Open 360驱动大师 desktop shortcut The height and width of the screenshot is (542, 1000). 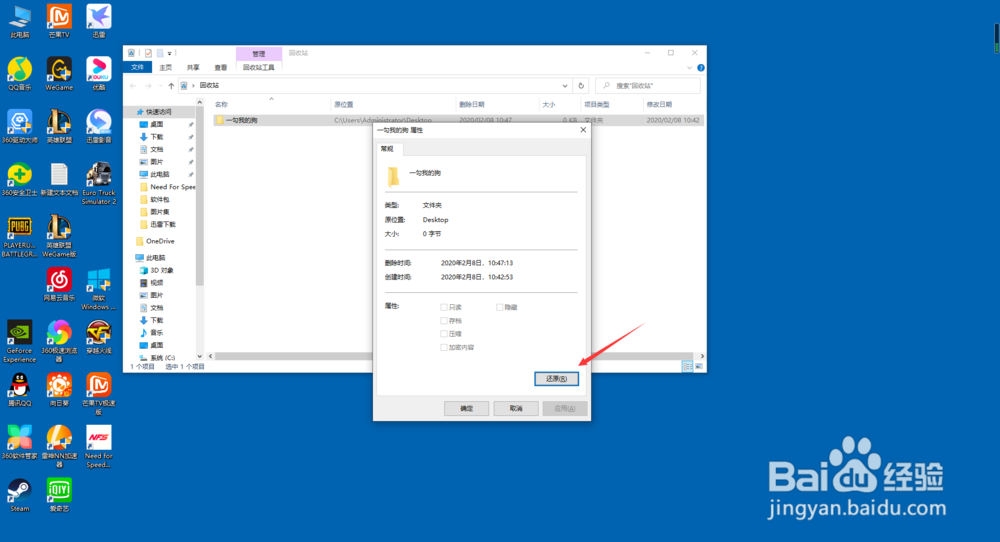(20, 126)
